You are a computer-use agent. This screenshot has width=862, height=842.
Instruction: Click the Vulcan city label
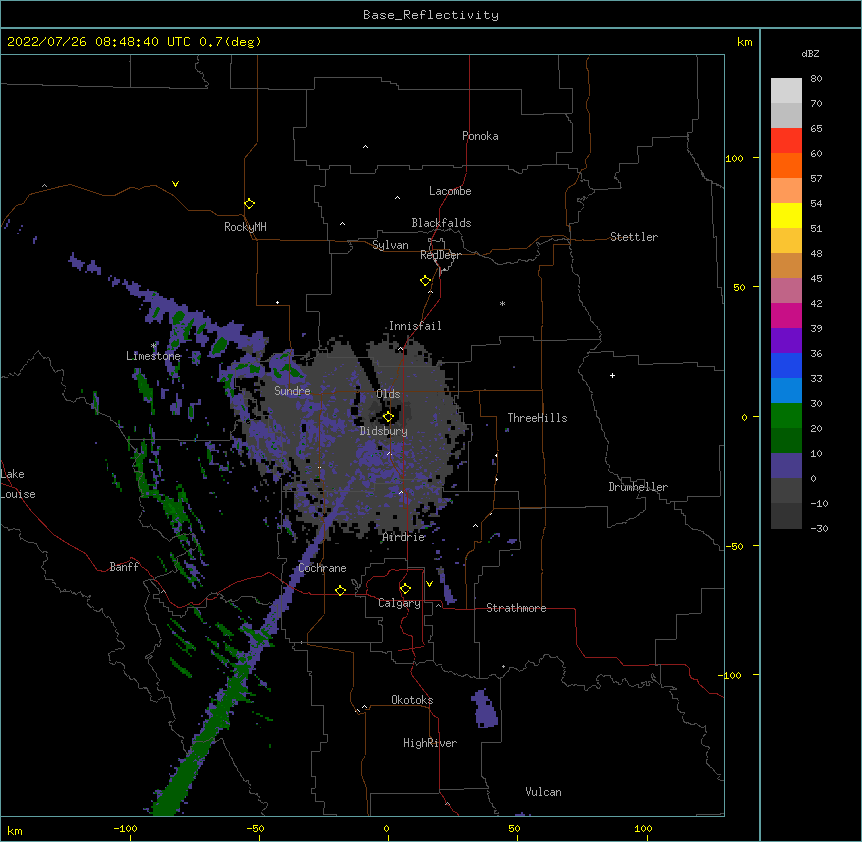click(543, 792)
